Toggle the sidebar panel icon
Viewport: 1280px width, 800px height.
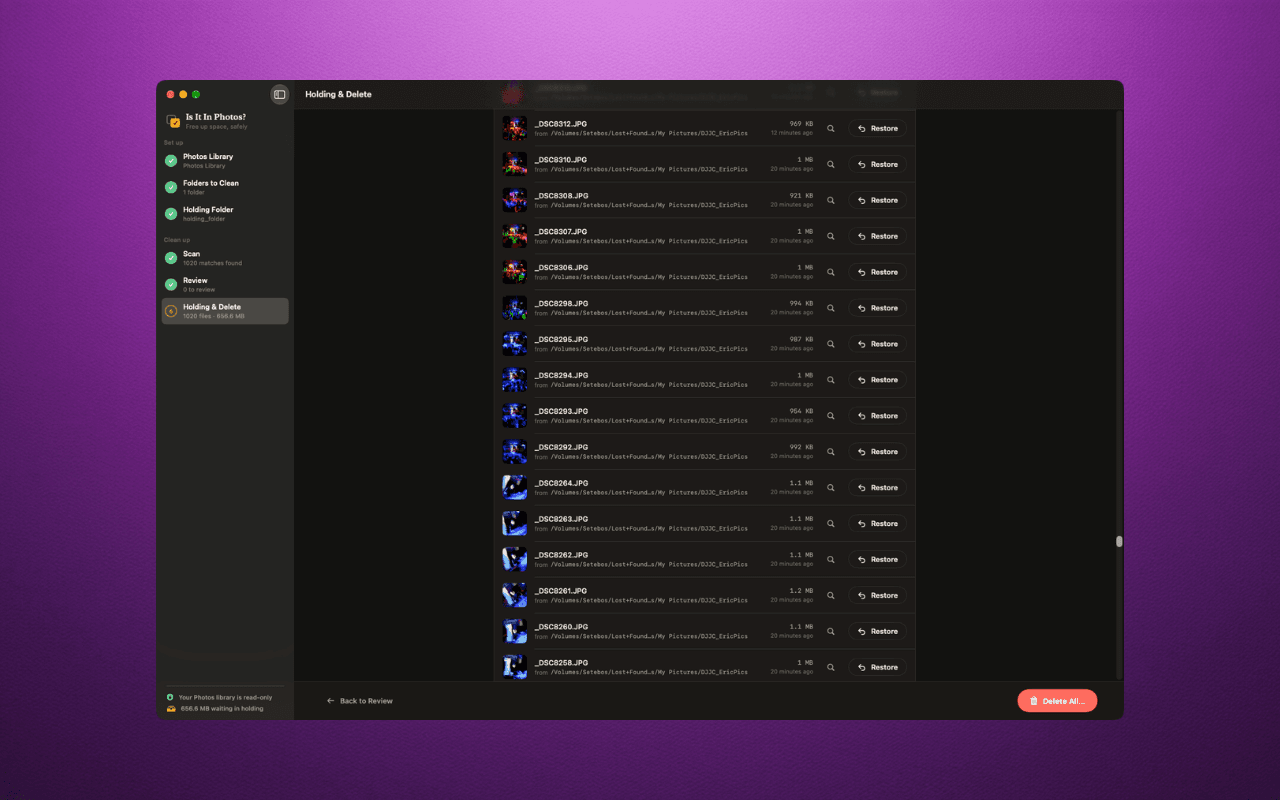(x=280, y=94)
